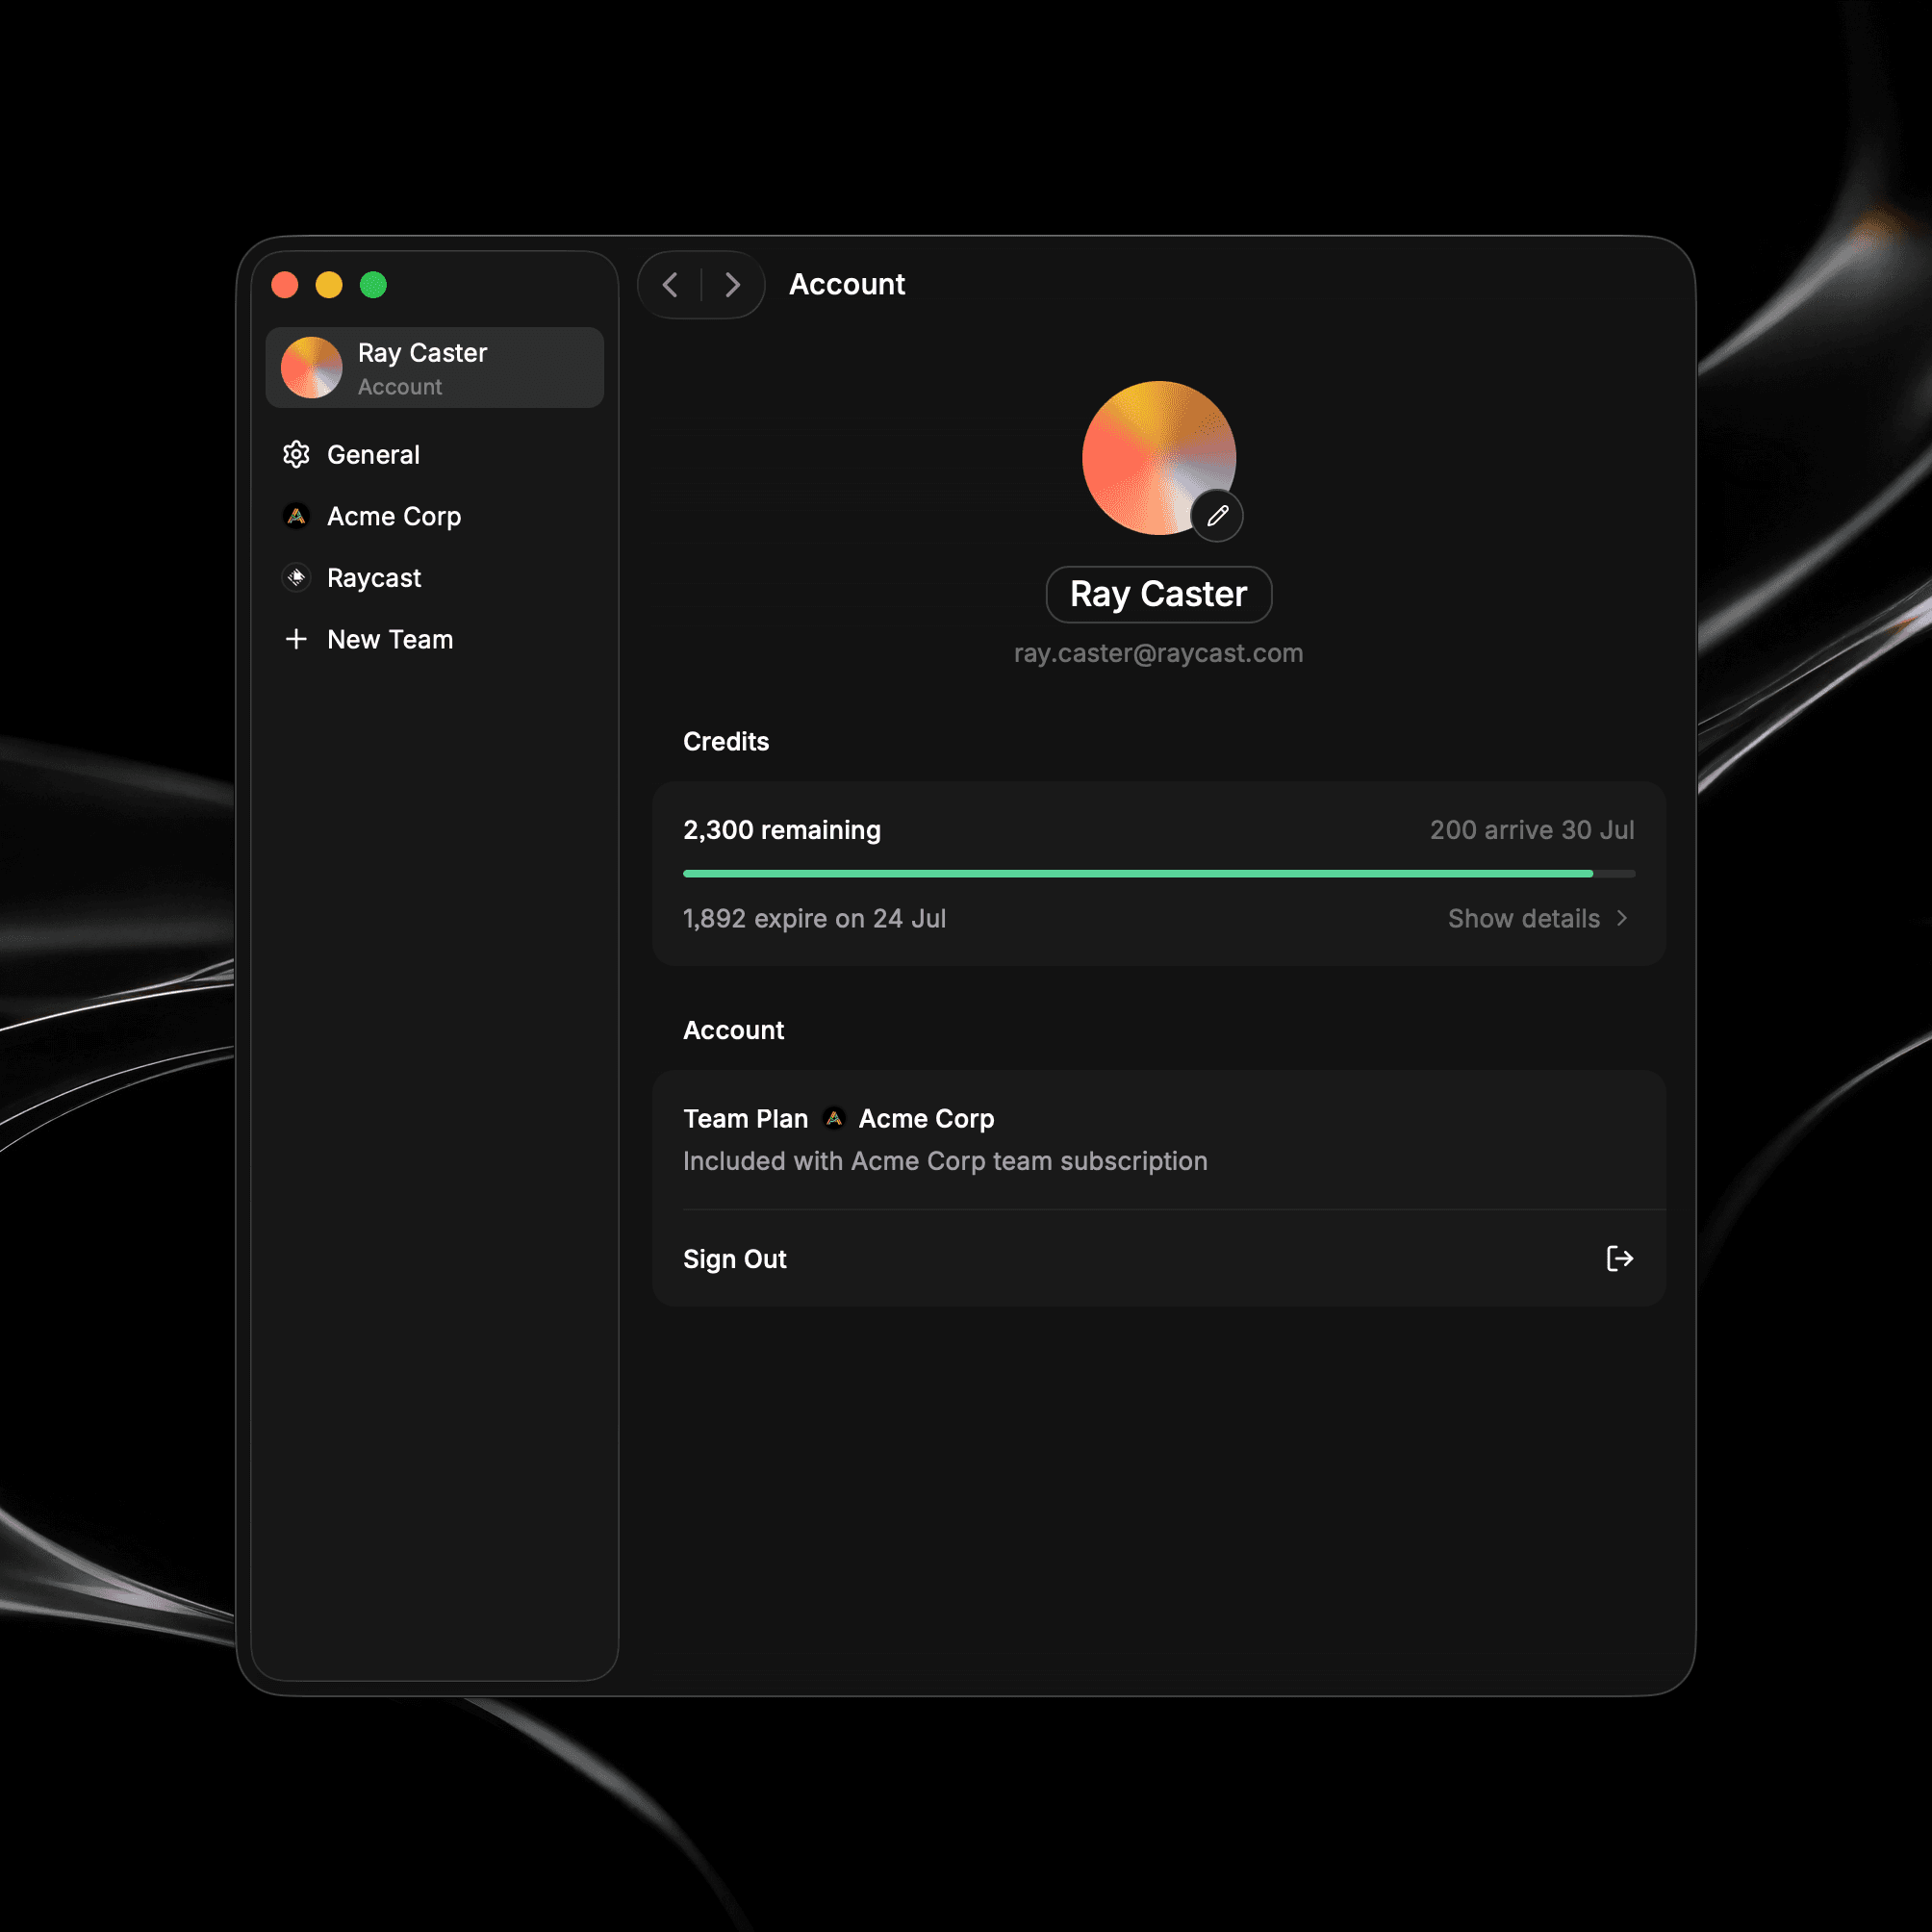This screenshot has height=1932, width=1932.
Task: Click Ray Caster avatar in sidebar
Action: [x=312, y=367]
